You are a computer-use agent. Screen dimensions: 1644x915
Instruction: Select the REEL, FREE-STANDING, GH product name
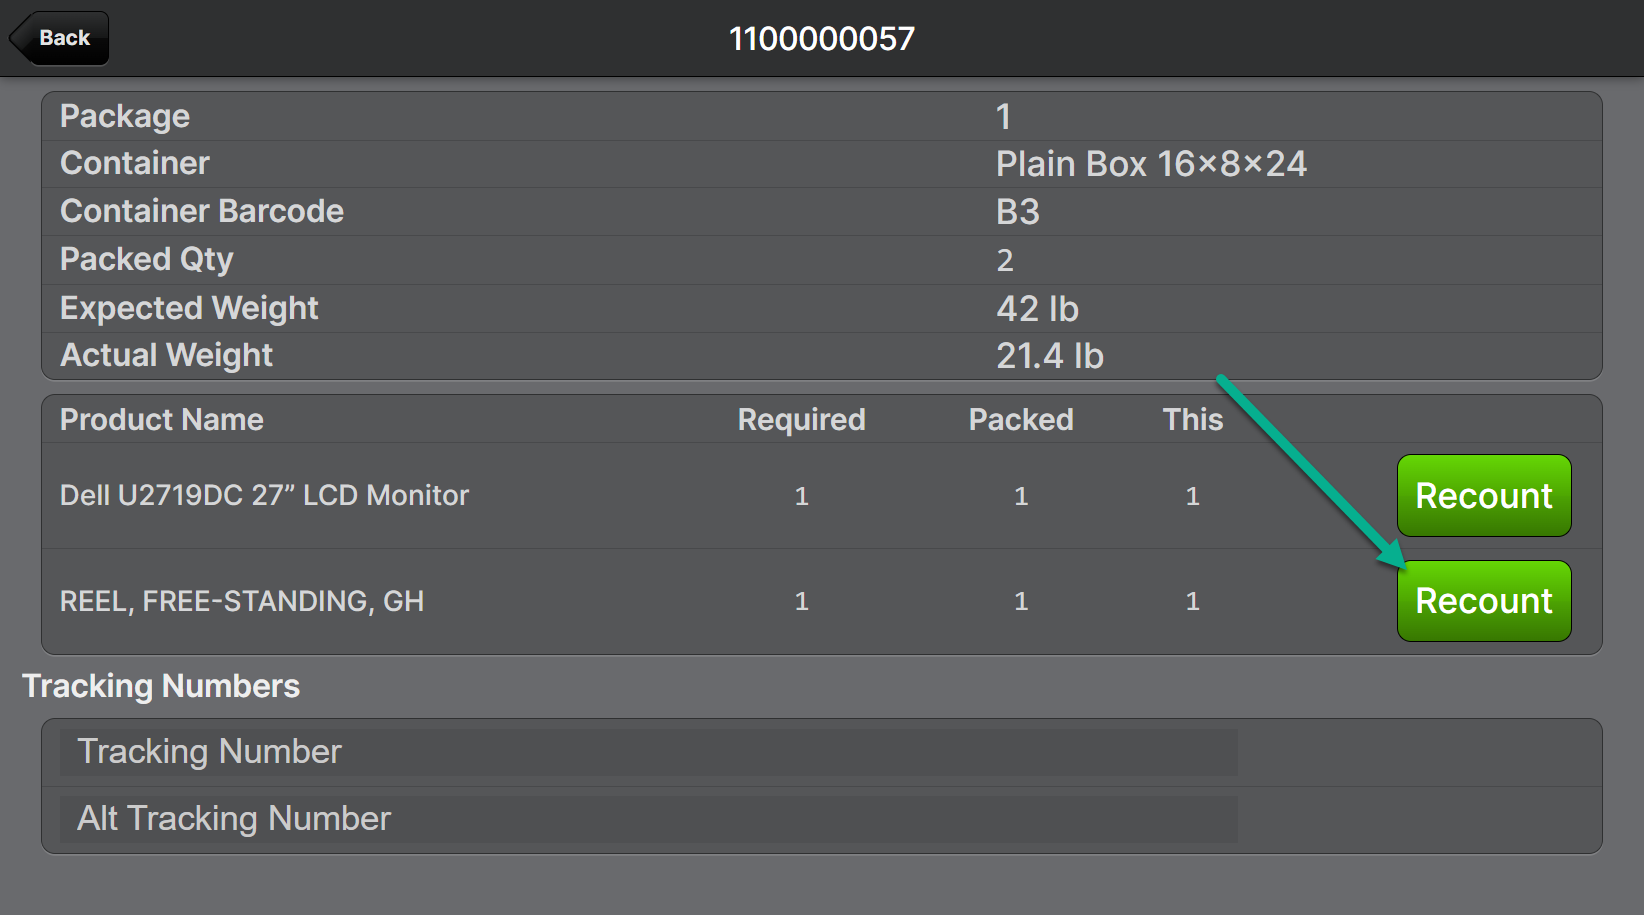coord(242,601)
